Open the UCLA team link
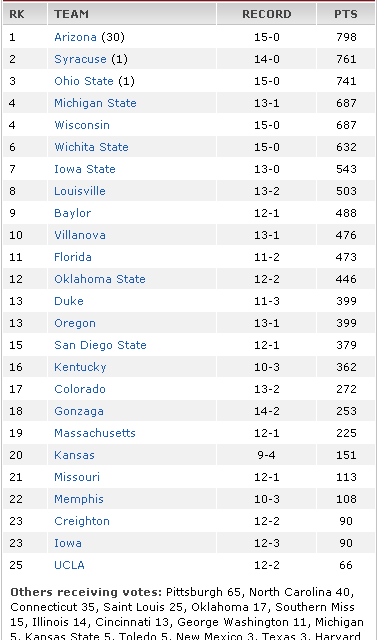 pos(69,565)
